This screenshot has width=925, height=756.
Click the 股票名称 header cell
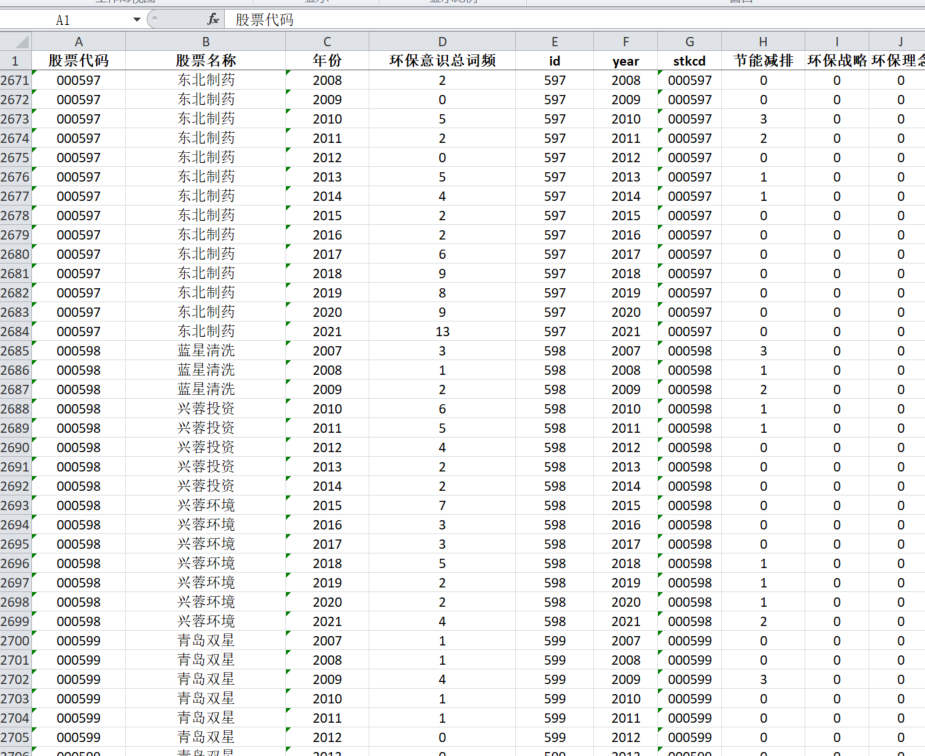coord(205,61)
